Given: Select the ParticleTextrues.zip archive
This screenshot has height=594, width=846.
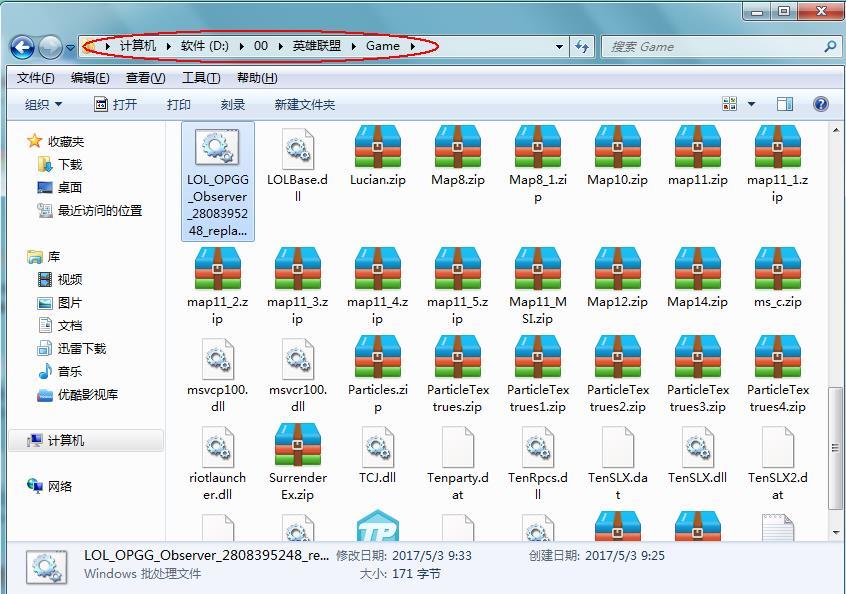Looking at the screenshot, I should (458, 375).
